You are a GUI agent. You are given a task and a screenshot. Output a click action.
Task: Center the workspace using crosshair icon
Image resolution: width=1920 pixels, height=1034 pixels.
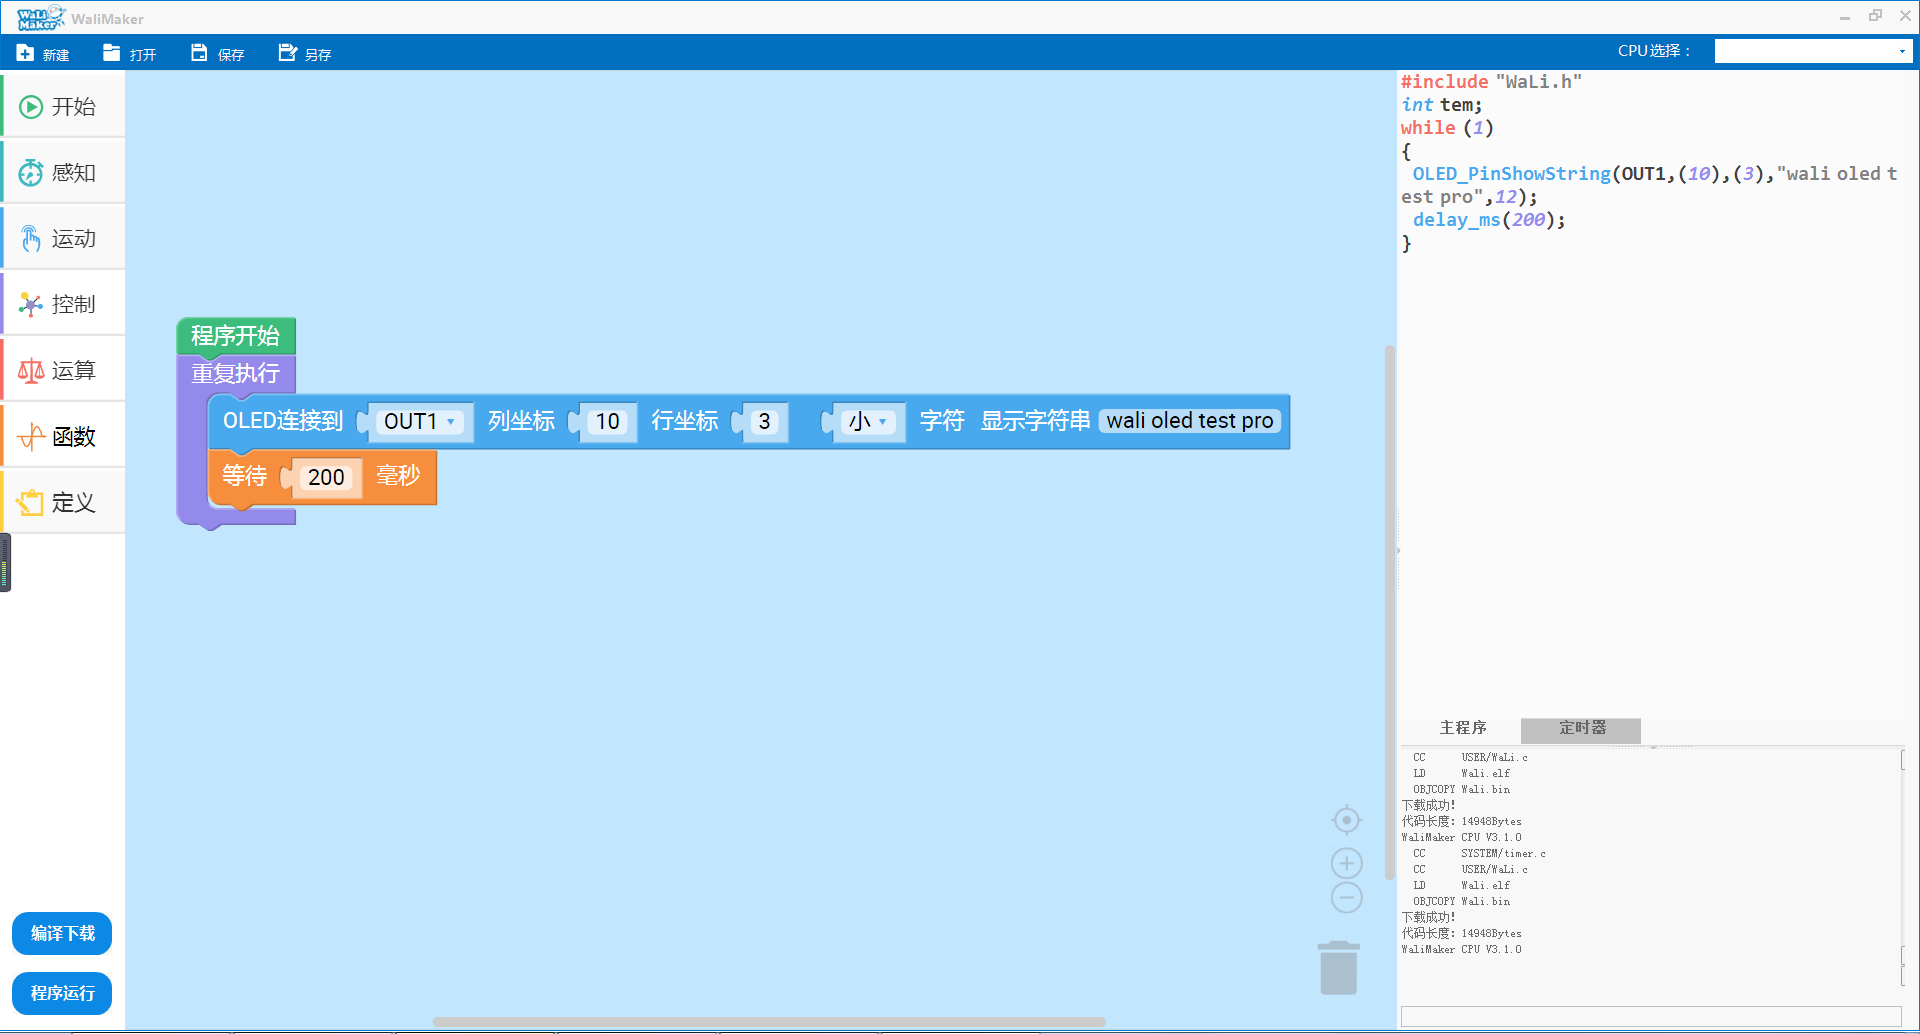[1347, 821]
